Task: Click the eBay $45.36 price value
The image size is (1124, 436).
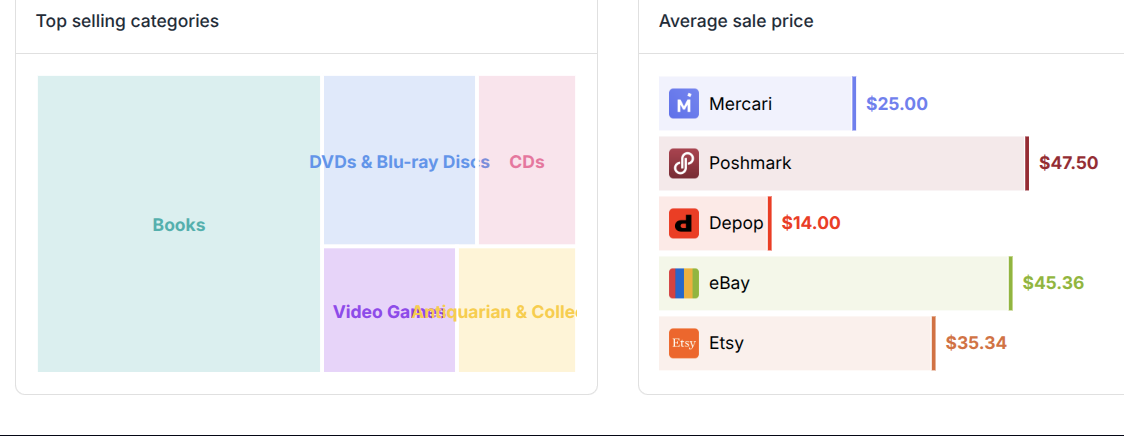Action: point(1053,283)
